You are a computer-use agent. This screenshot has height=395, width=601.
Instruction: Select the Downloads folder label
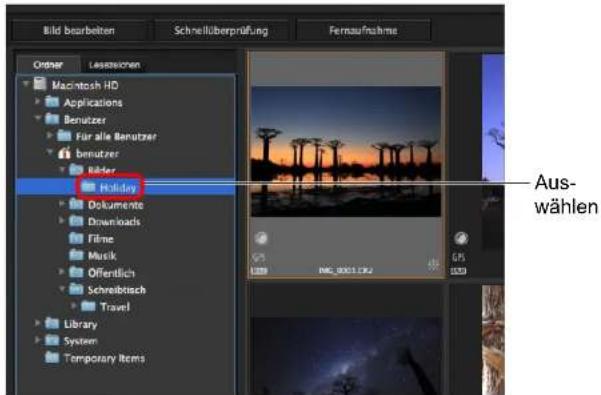tap(114, 222)
